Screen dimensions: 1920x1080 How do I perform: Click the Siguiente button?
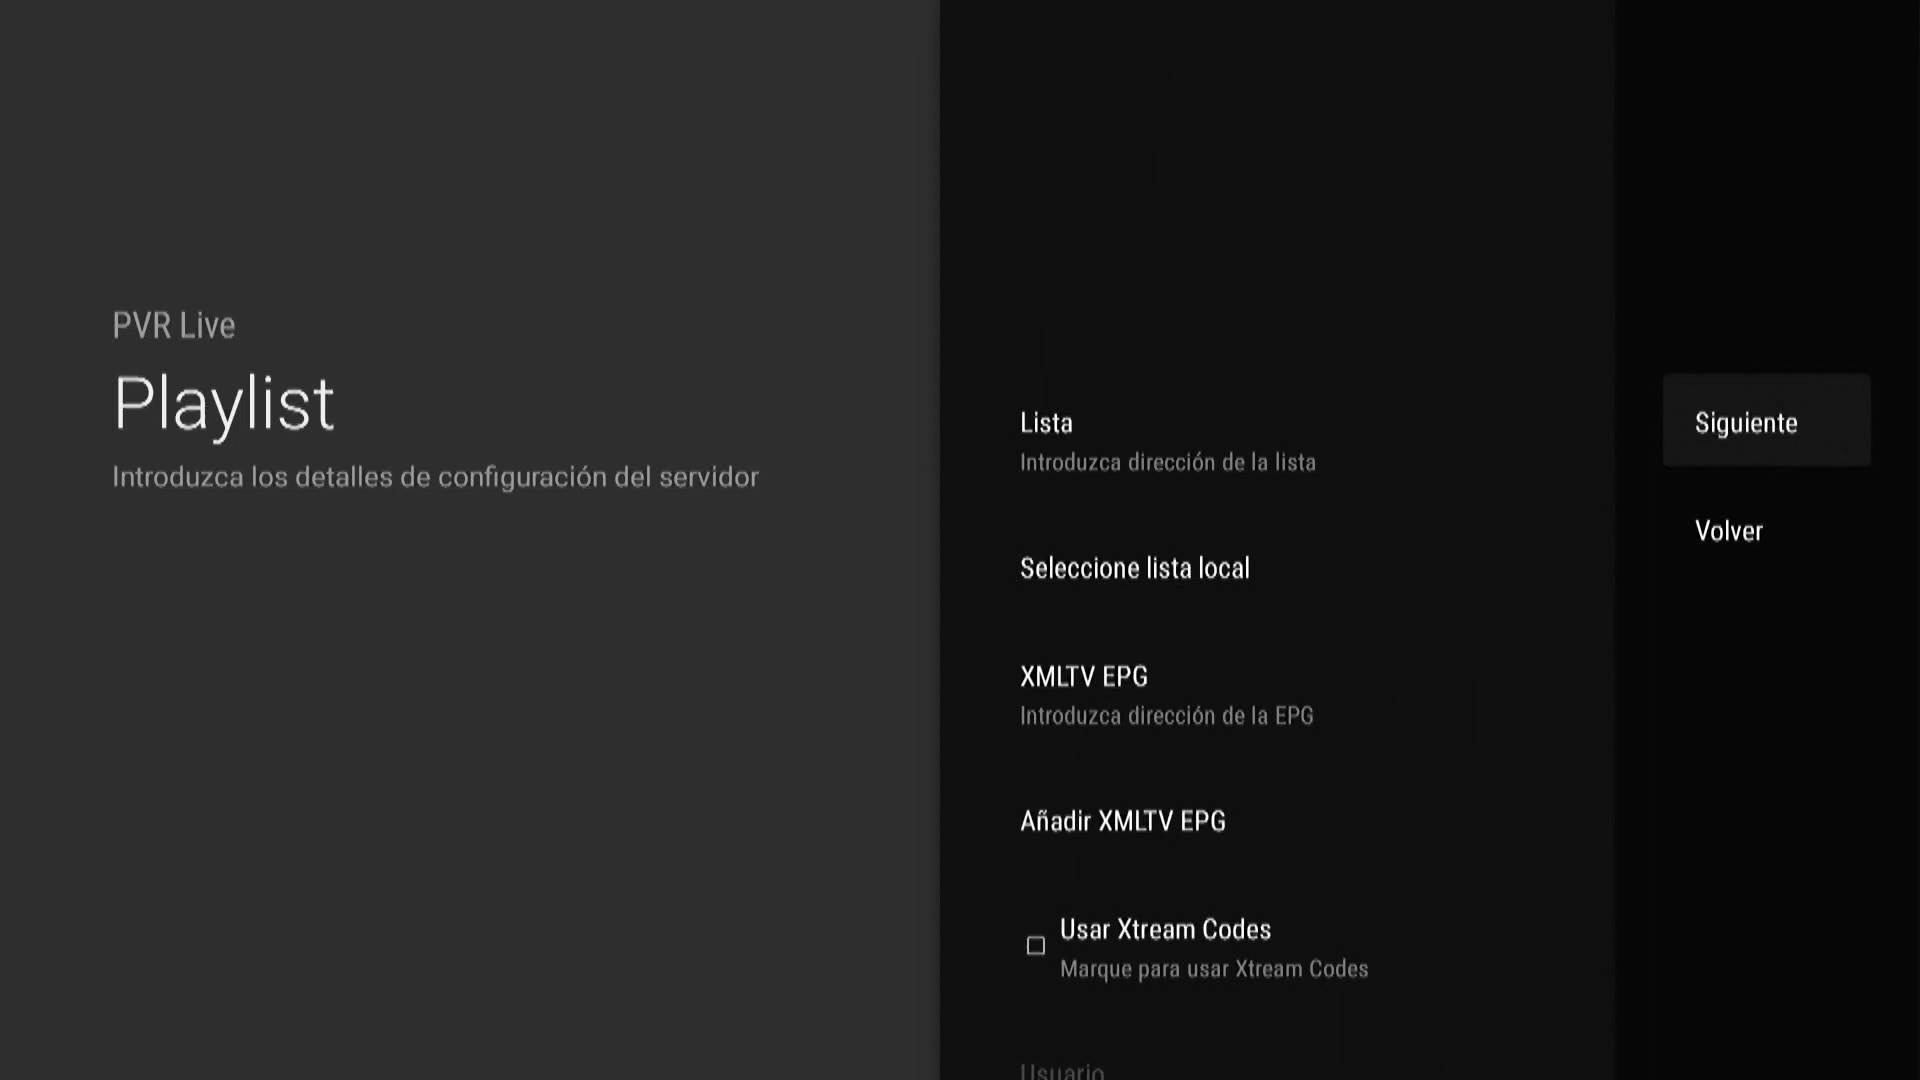click(1766, 421)
